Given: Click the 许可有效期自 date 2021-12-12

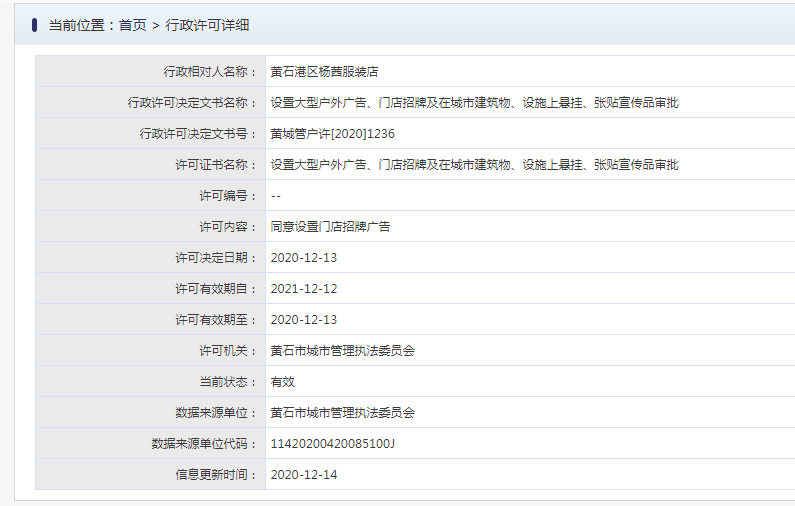Looking at the screenshot, I should click(304, 289).
